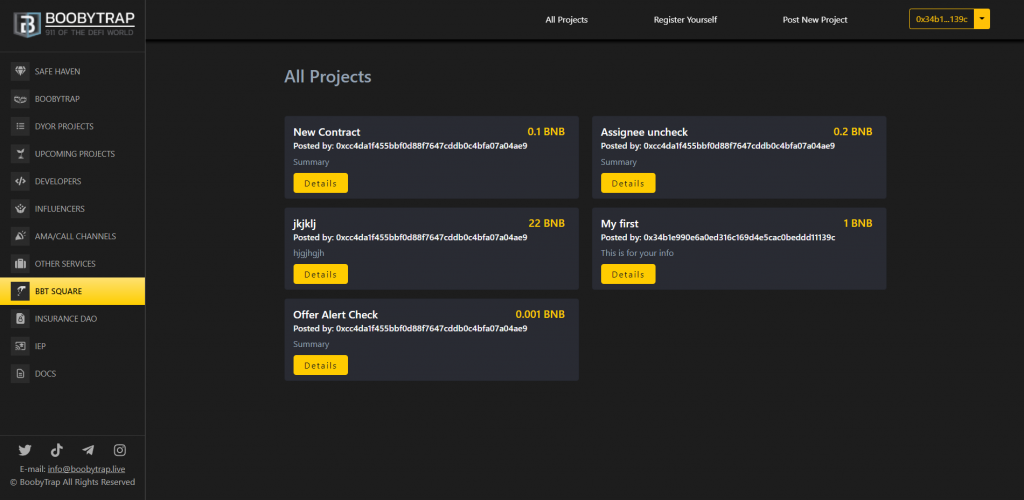Select UPCOMING PROJECTS label in the sidebar
Viewport: 1024px width, 500px height.
pos(74,154)
